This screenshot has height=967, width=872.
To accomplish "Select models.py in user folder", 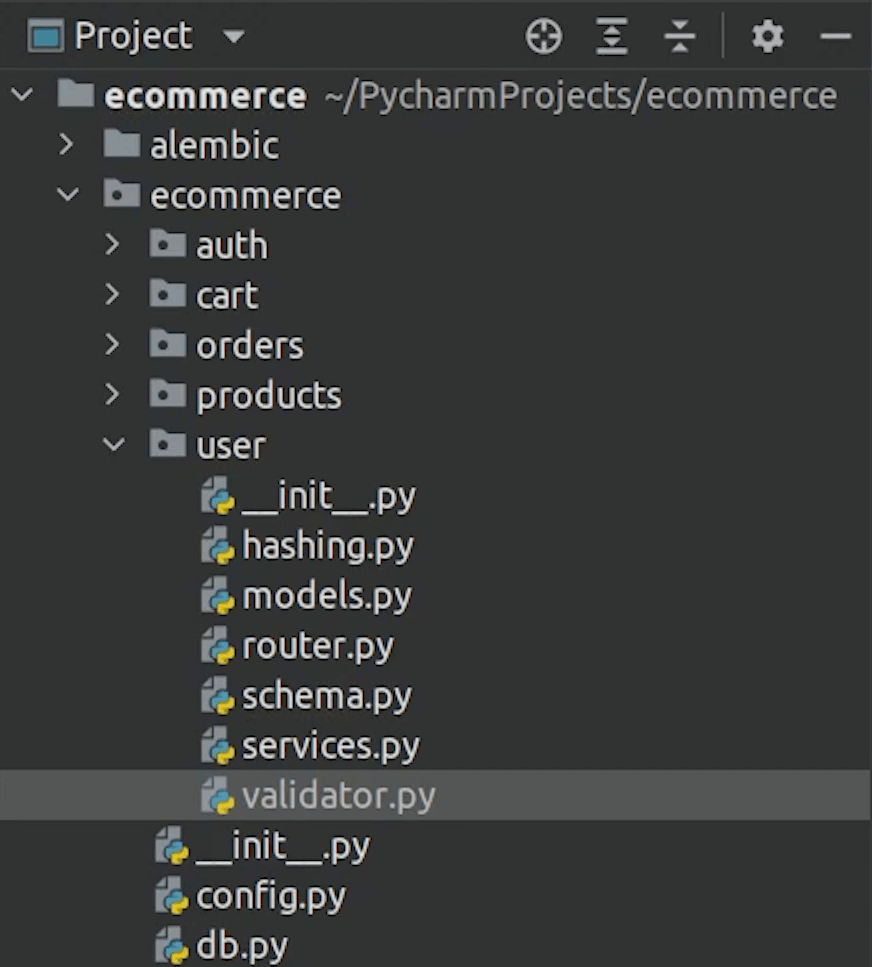I will click(326, 596).
